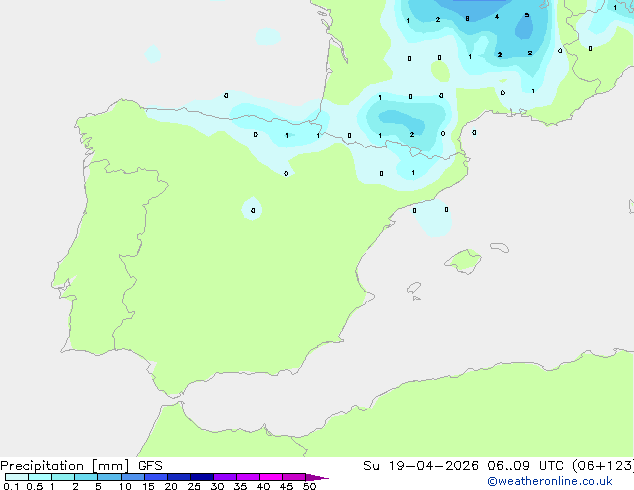Click the 10–15 mm legend color swatch

click(x=133, y=477)
